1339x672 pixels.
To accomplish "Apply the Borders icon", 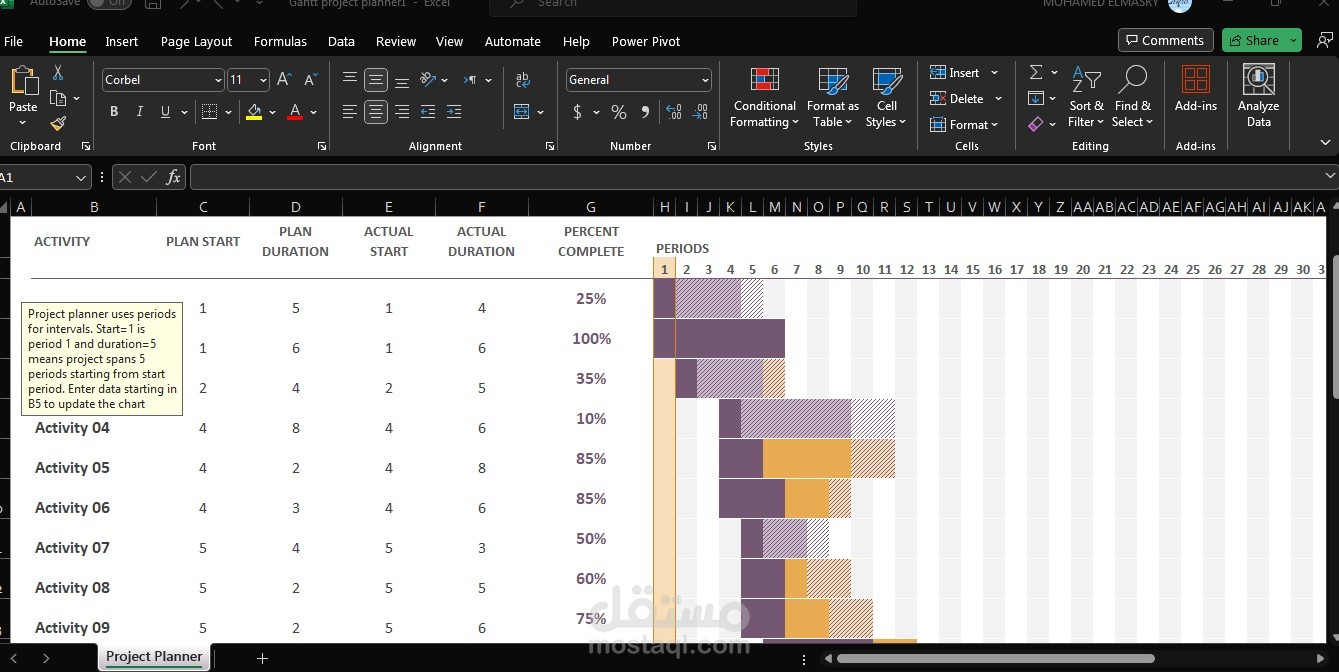I will pyautogui.click(x=209, y=112).
